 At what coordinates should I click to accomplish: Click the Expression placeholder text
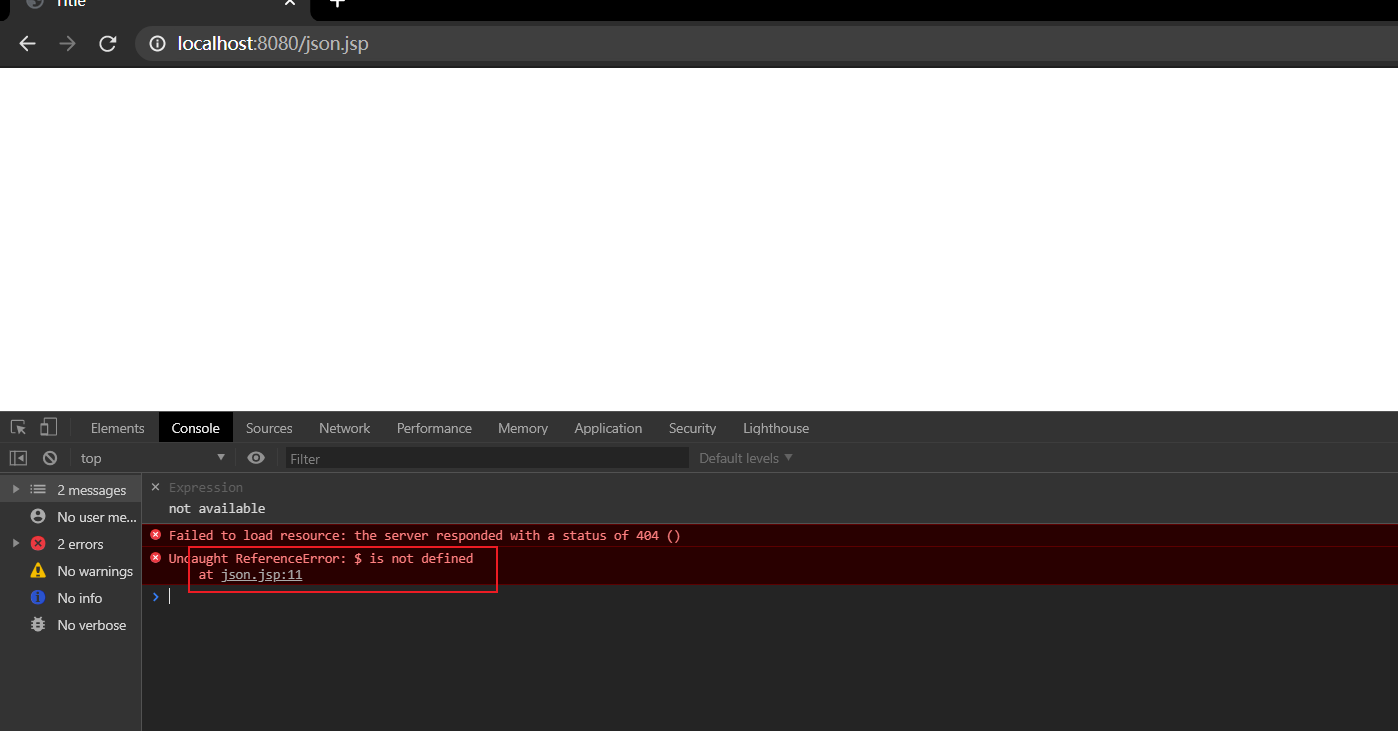[x=206, y=487]
